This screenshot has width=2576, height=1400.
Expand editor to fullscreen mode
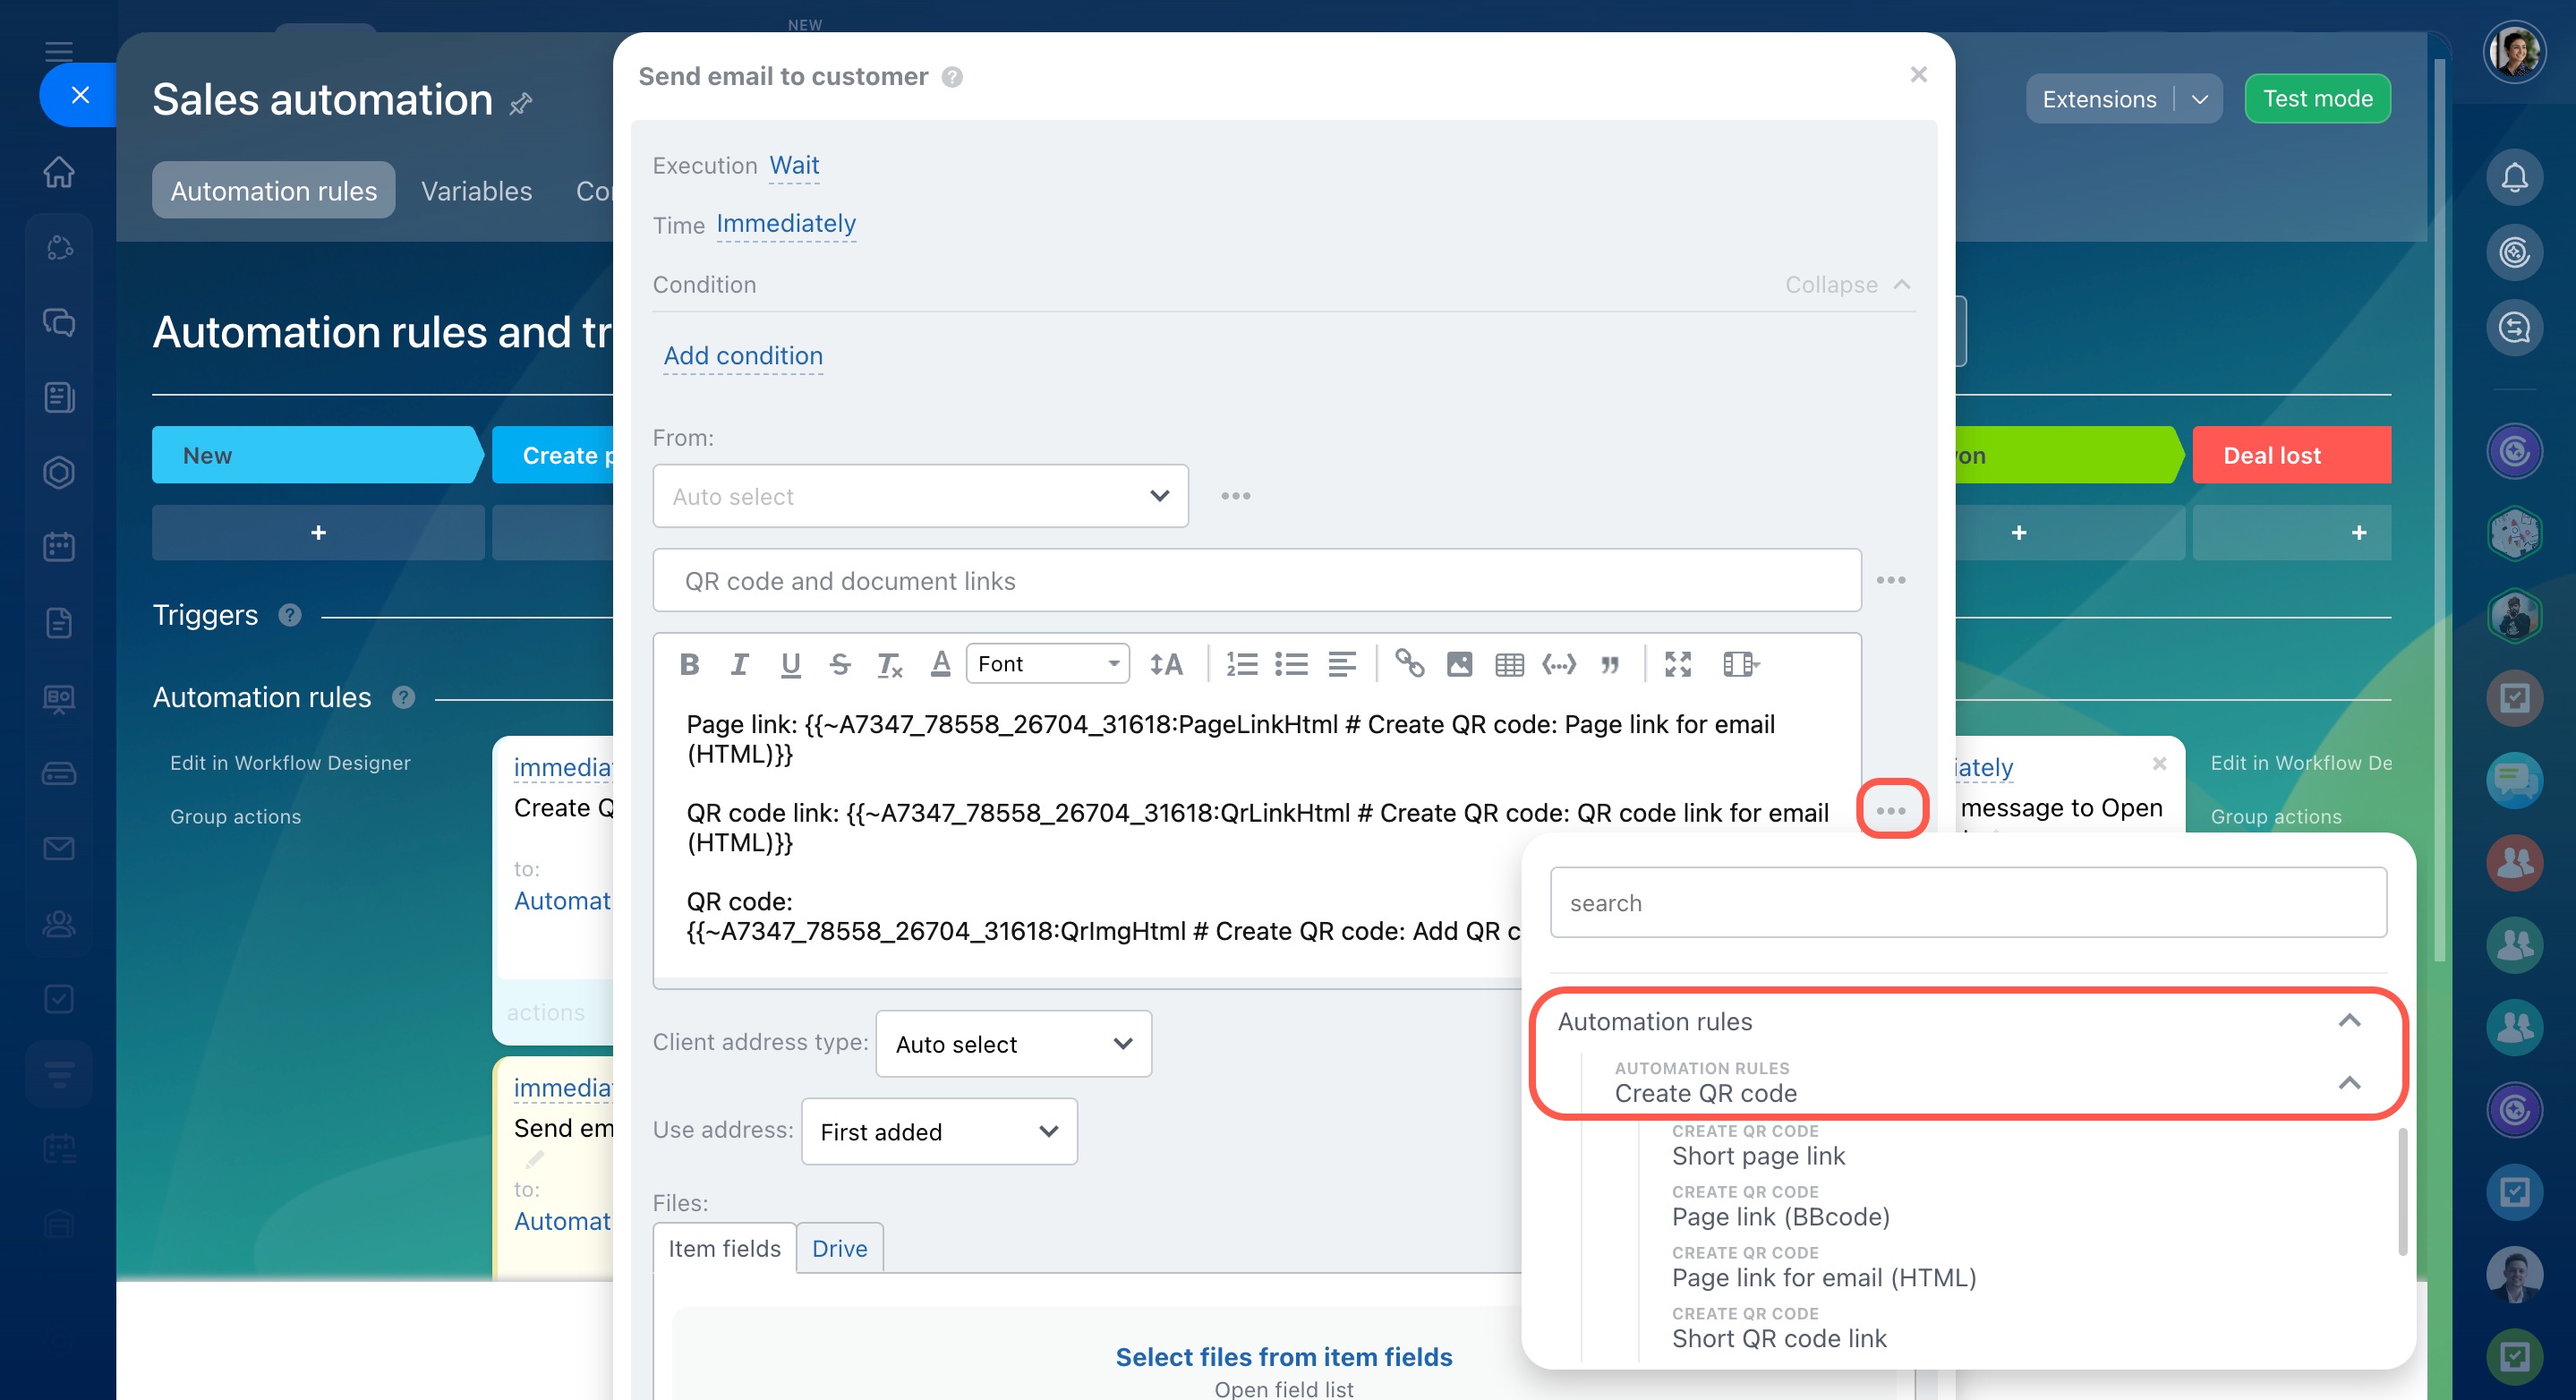tap(1677, 664)
